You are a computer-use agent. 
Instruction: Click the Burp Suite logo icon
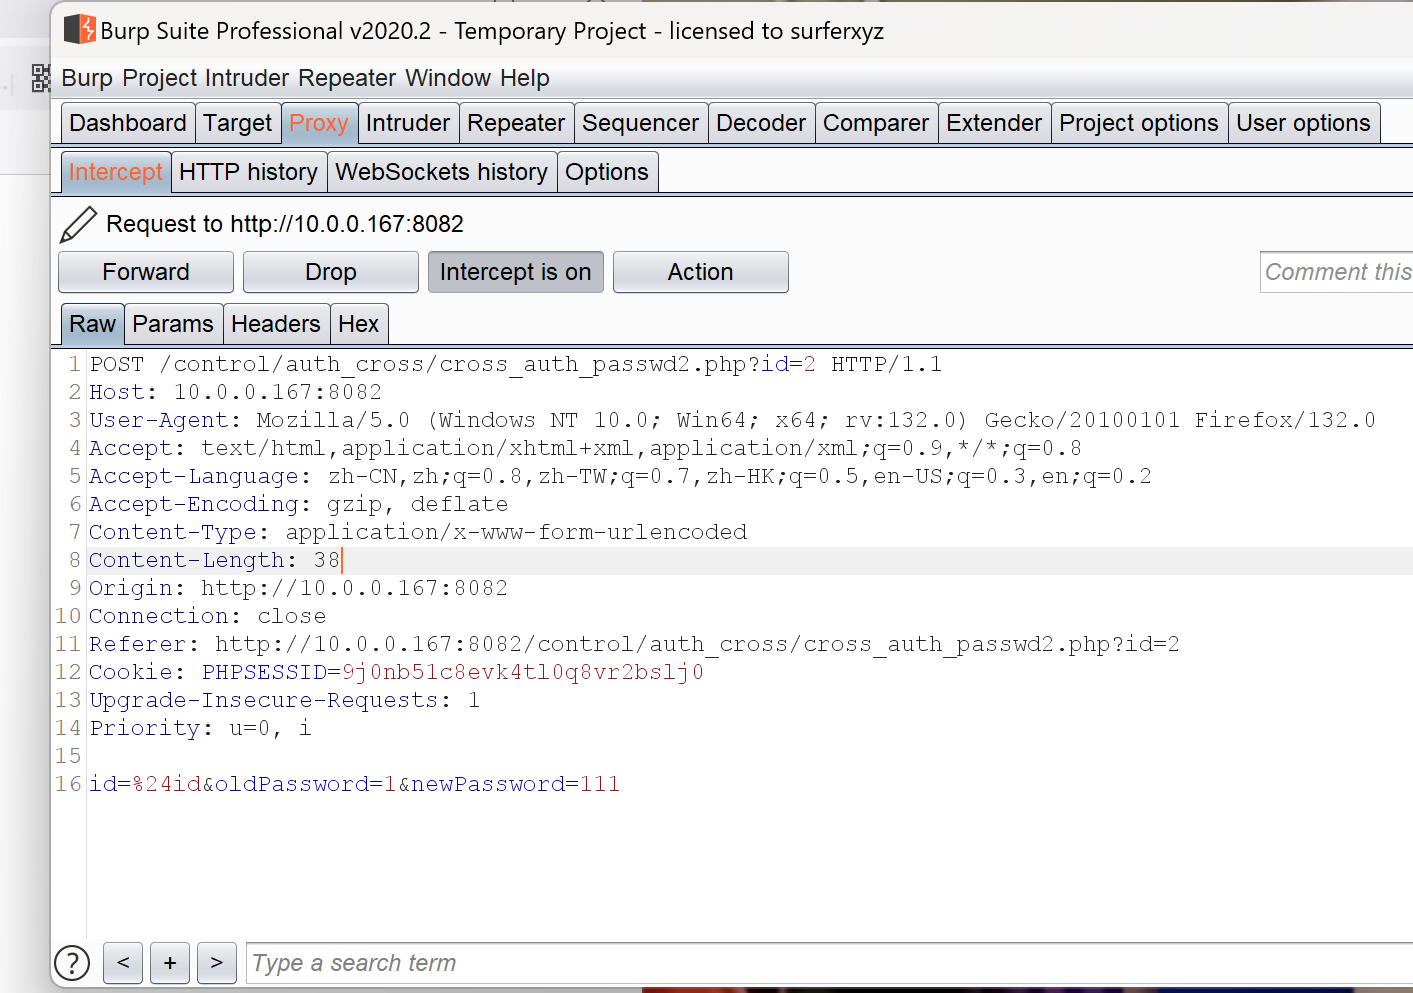click(79, 30)
